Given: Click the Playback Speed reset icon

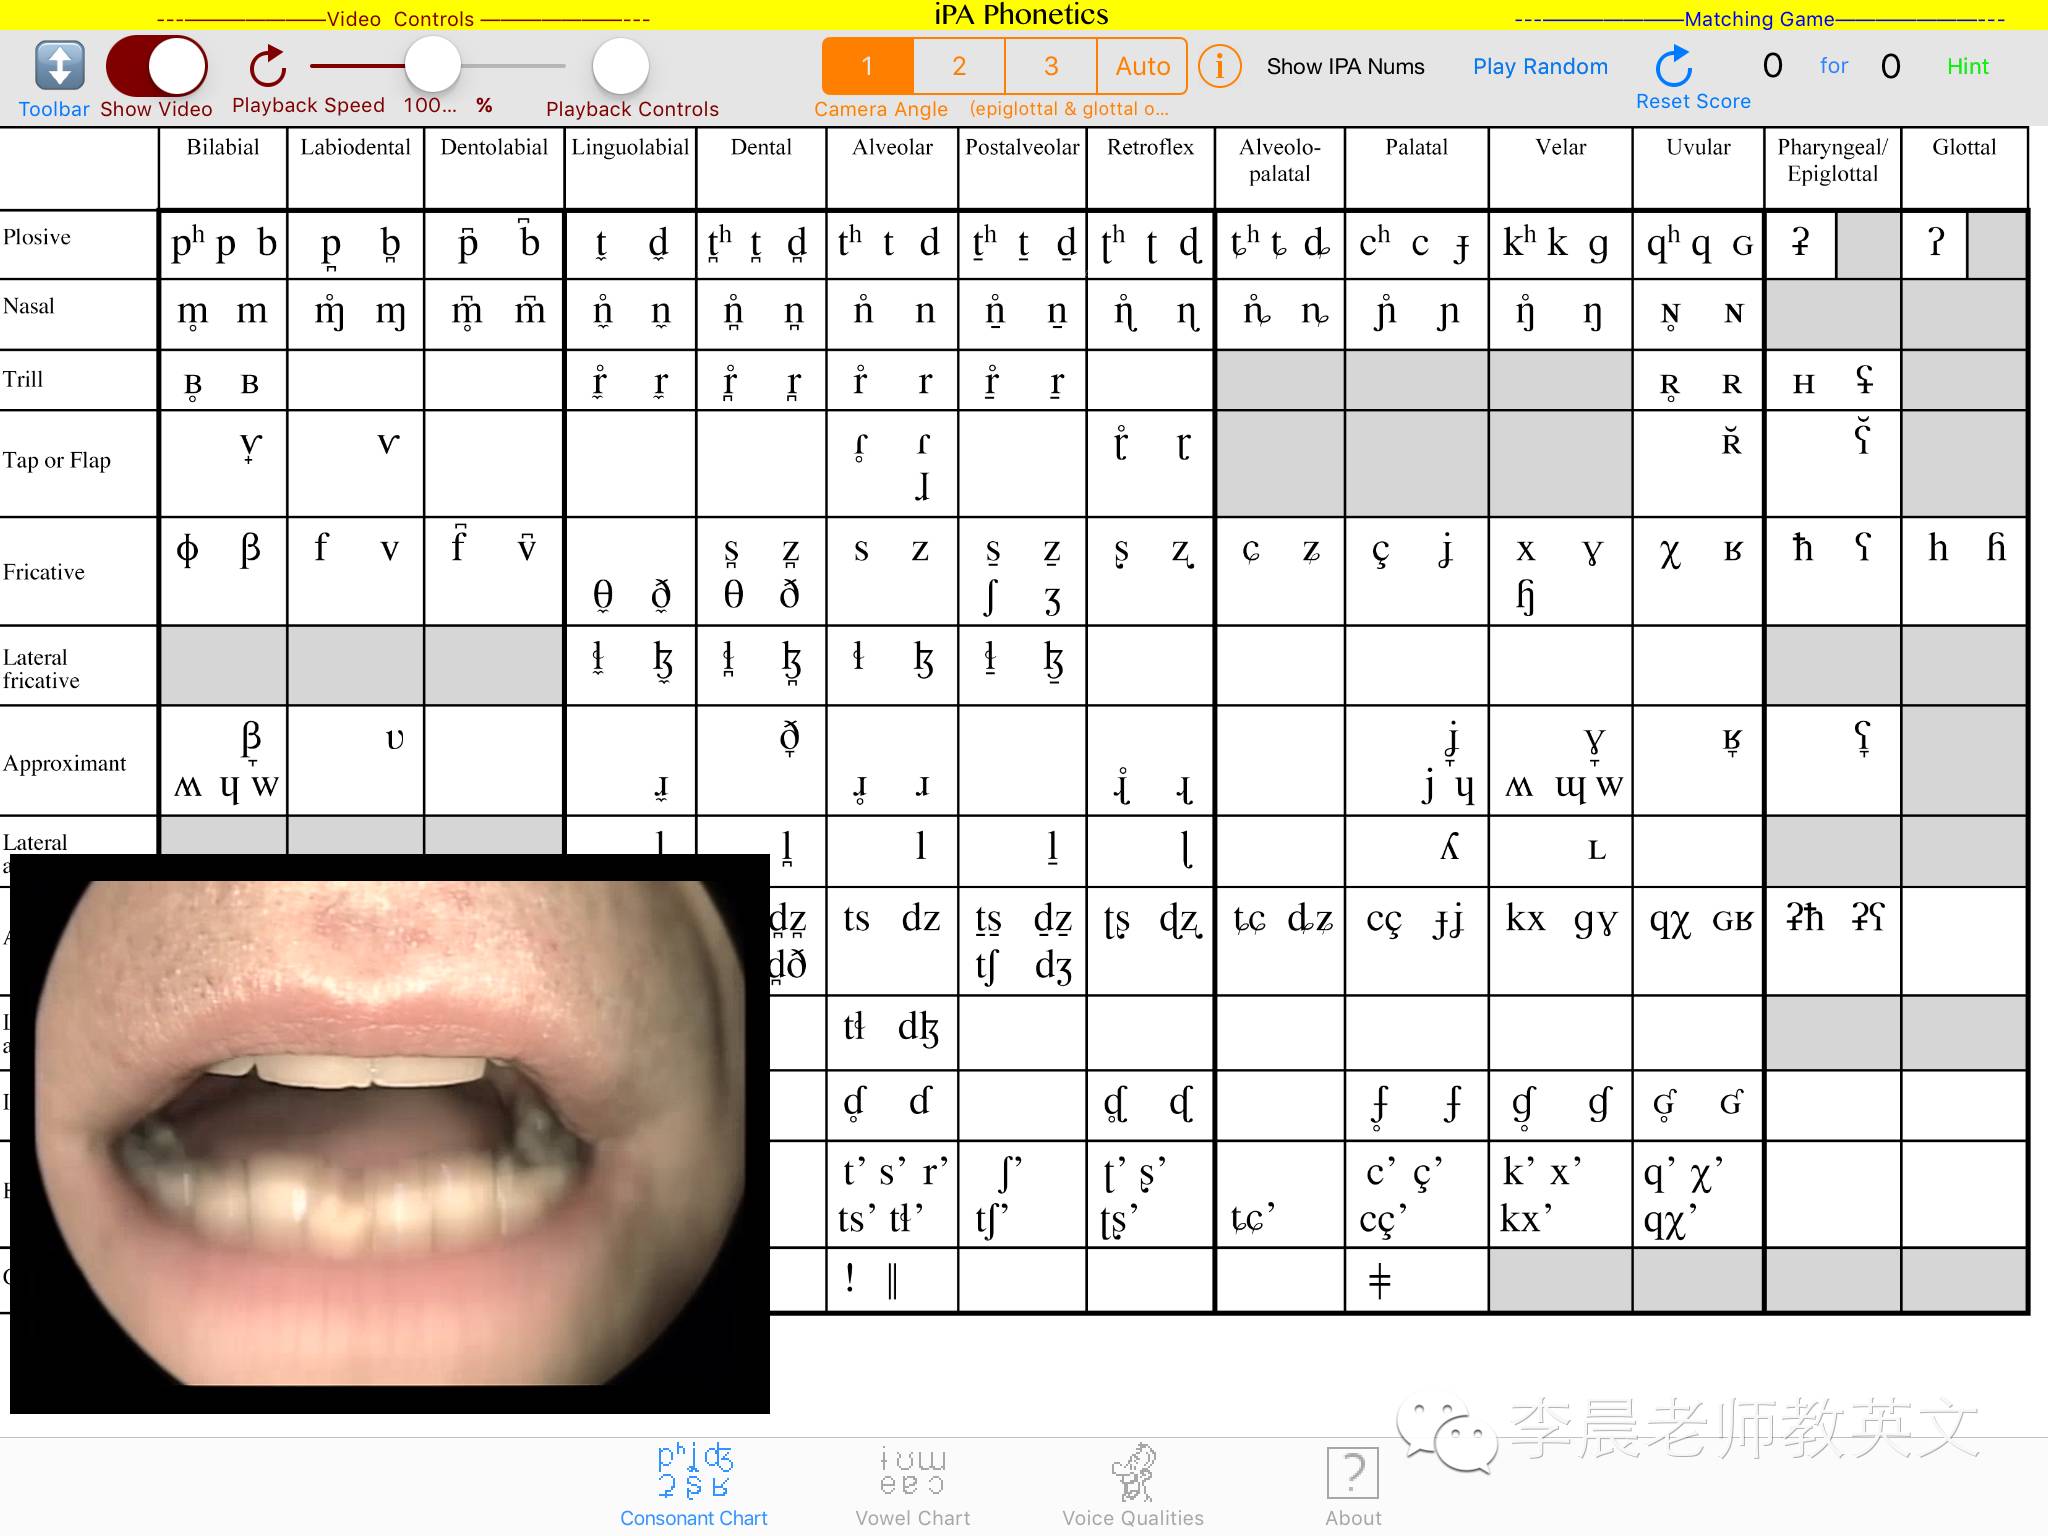Looking at the screenshot, I should pos(268,67).
